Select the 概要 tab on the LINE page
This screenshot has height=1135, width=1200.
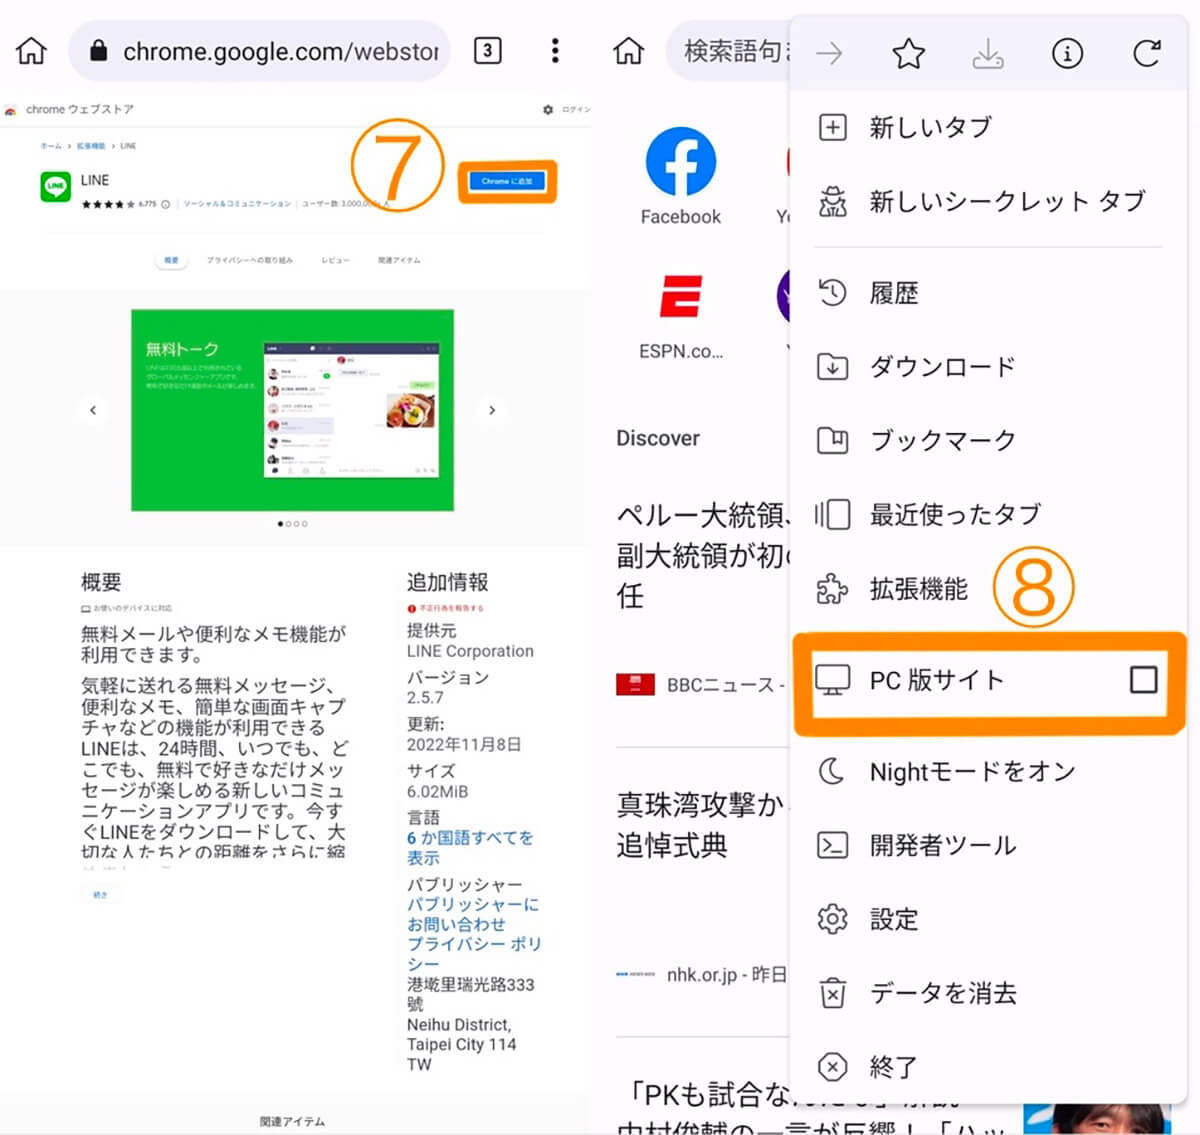[x=171, y=260]
